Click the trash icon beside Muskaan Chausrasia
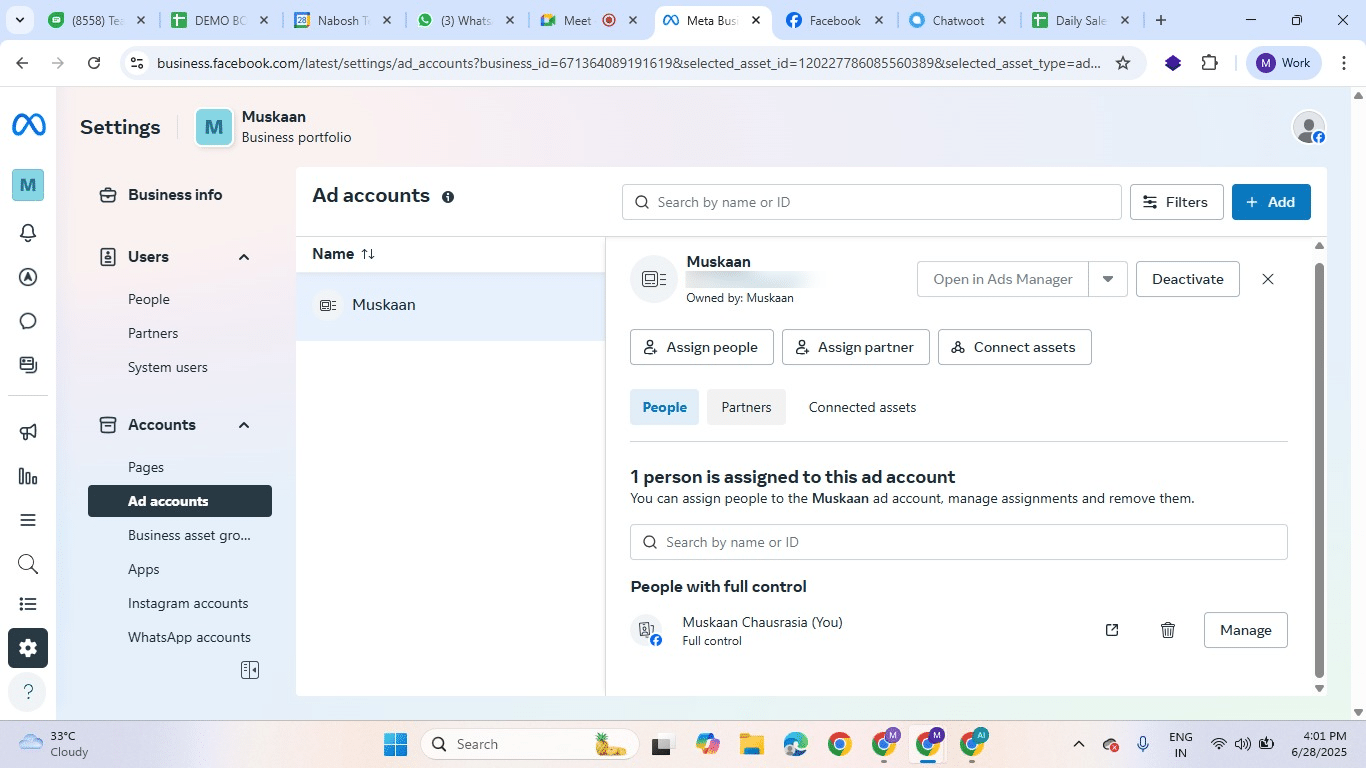 tap(1167, 629)
